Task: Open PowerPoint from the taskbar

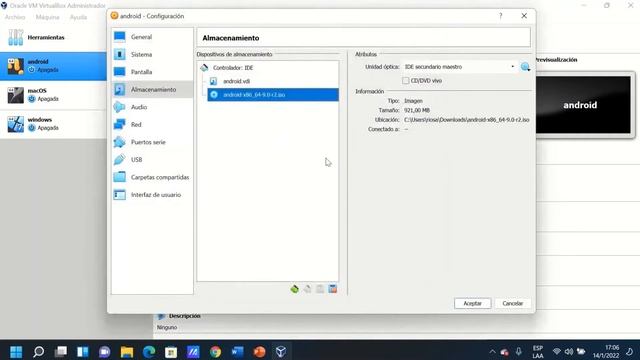Action: (259, 351)
